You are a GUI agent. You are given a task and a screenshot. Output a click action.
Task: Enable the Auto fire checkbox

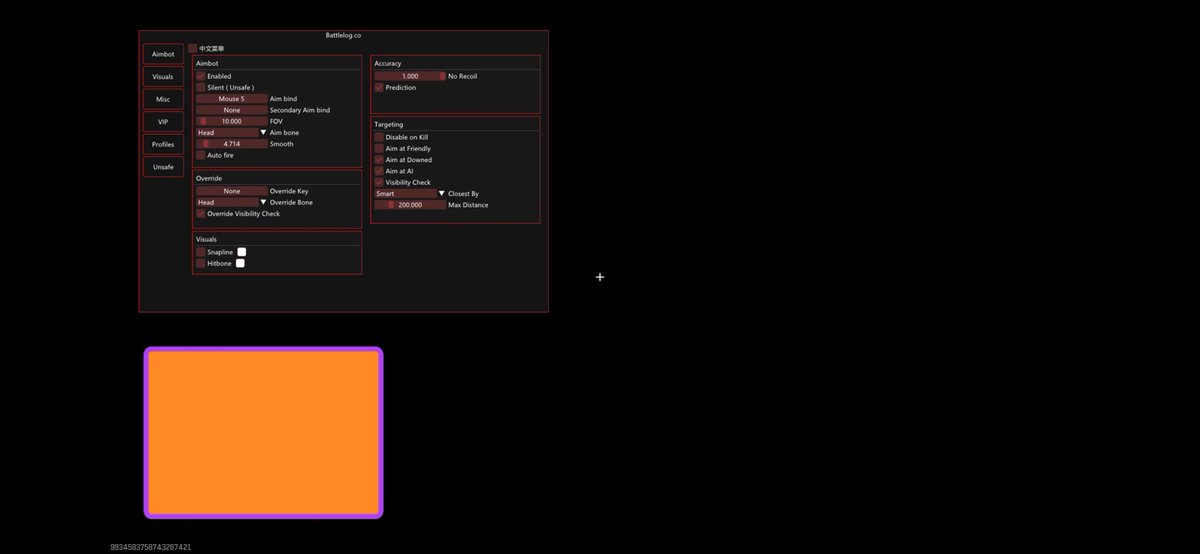click(x=200, y=155)
